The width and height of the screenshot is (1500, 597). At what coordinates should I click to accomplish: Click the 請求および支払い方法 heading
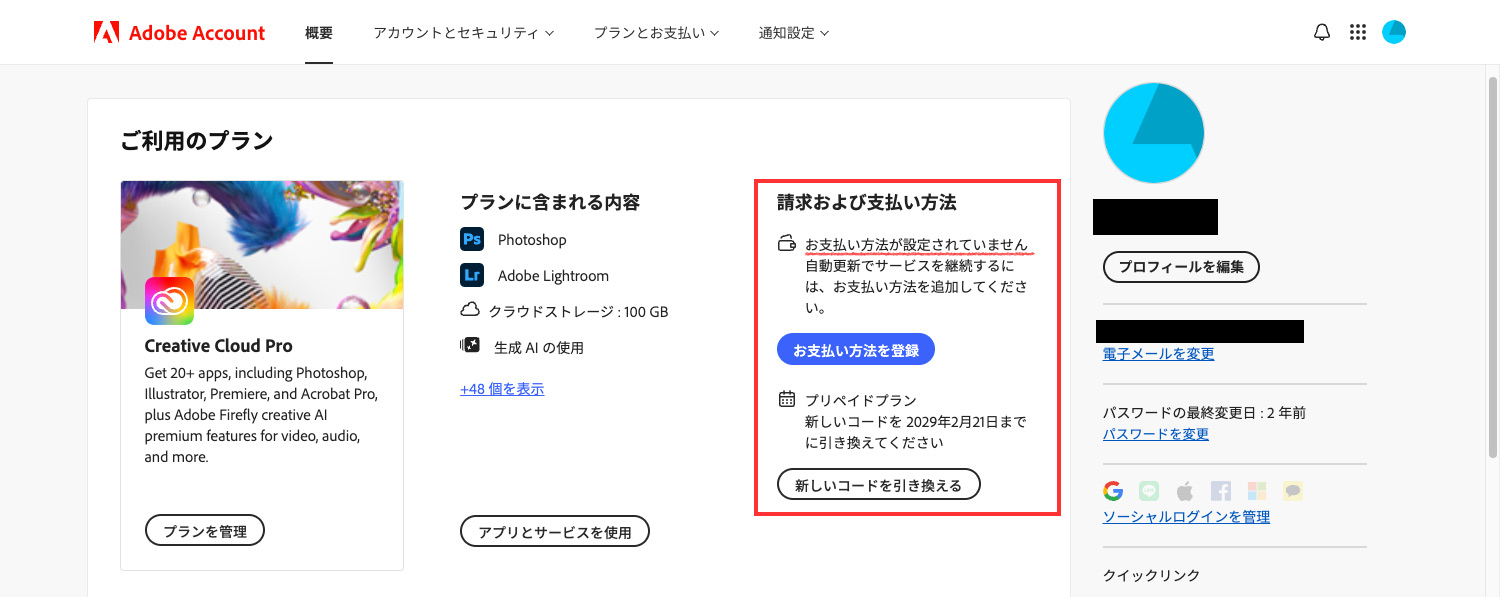click(x=867, y=202)
